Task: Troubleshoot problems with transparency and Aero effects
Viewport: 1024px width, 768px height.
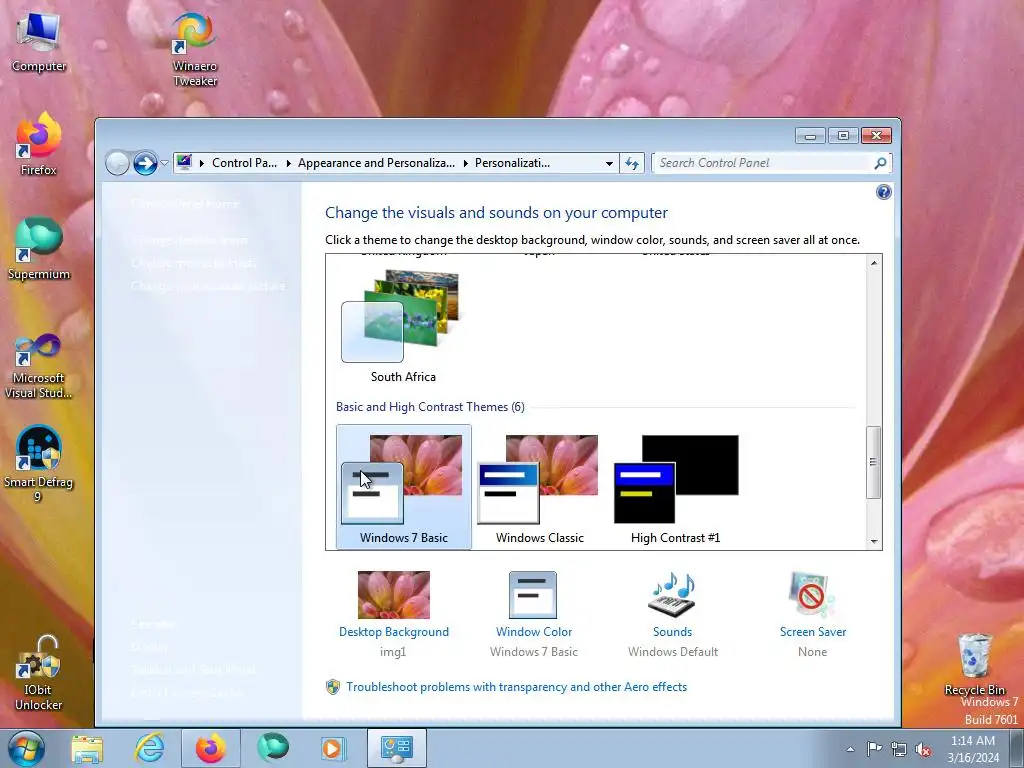Action: 517,687
